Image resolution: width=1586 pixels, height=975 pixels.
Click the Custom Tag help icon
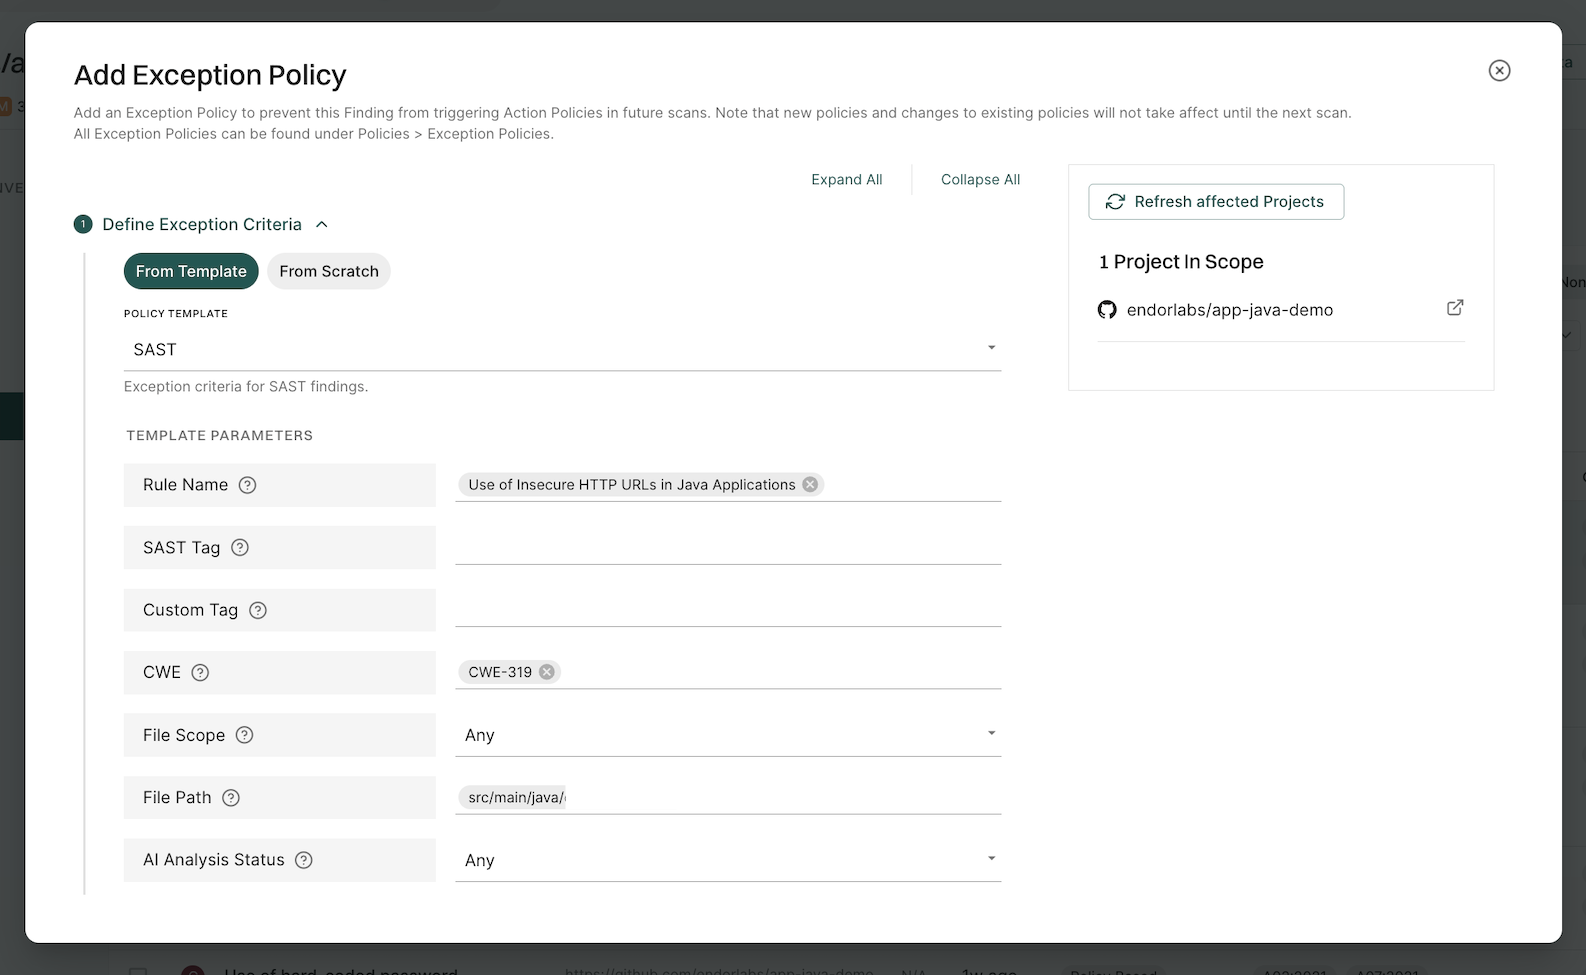tap(258, 610)
